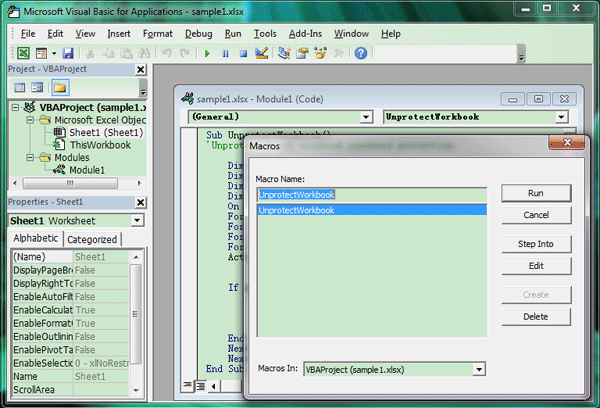Click the Paste toolbar icon
Viewport: 600px width, 408px height.
click(x=126, y=53)
